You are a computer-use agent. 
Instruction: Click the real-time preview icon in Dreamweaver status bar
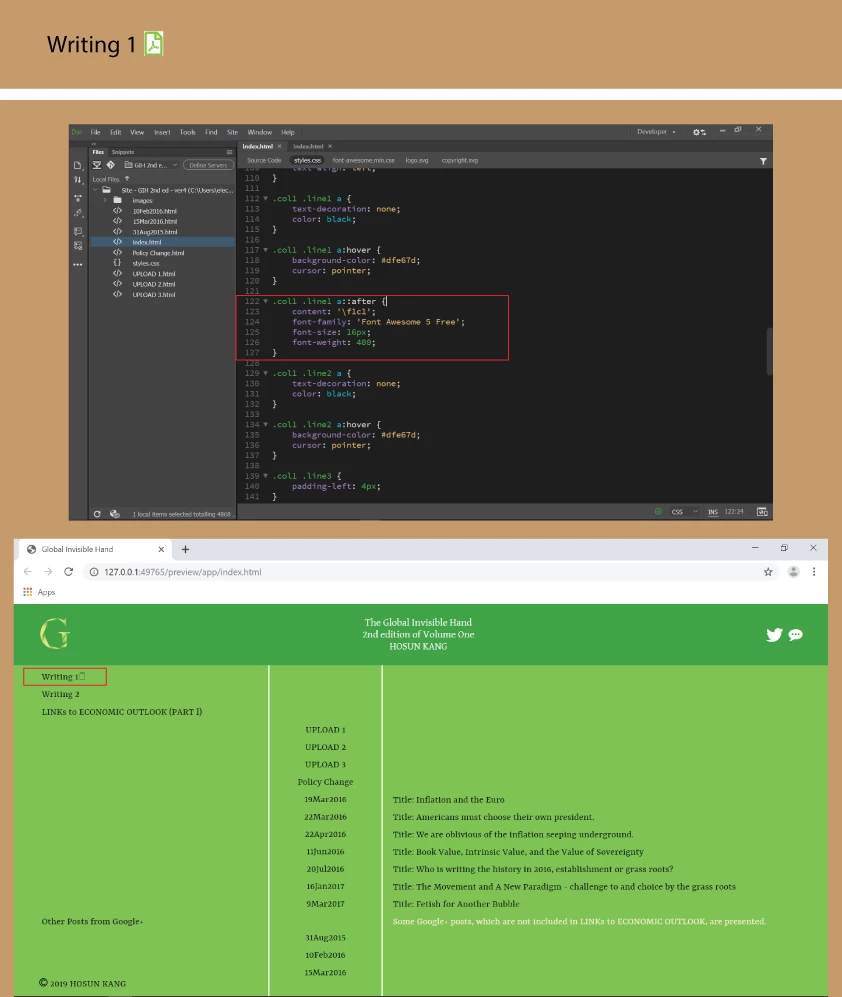(762, 511)
